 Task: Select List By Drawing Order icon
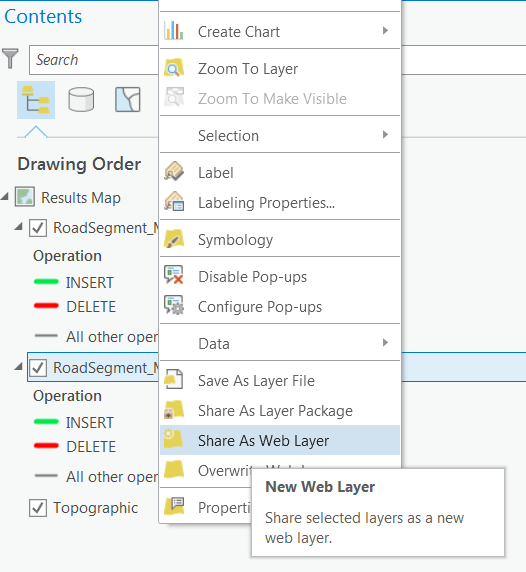[x=36, y=100]
